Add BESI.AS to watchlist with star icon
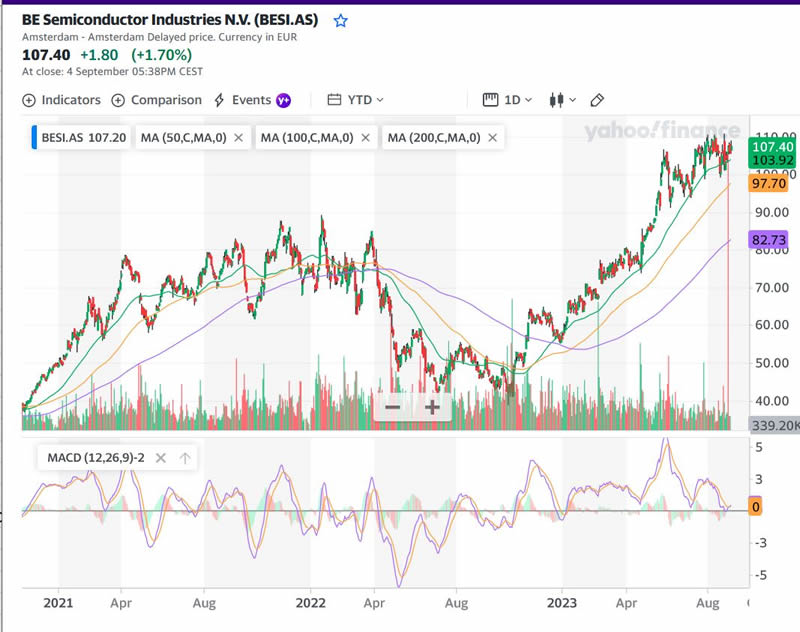 point(341,20)
